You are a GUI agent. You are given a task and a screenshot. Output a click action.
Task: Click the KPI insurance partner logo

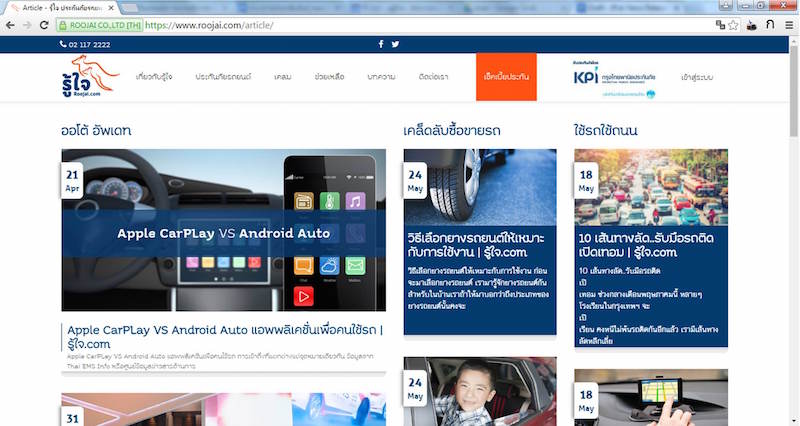click(x=614, y=79)
